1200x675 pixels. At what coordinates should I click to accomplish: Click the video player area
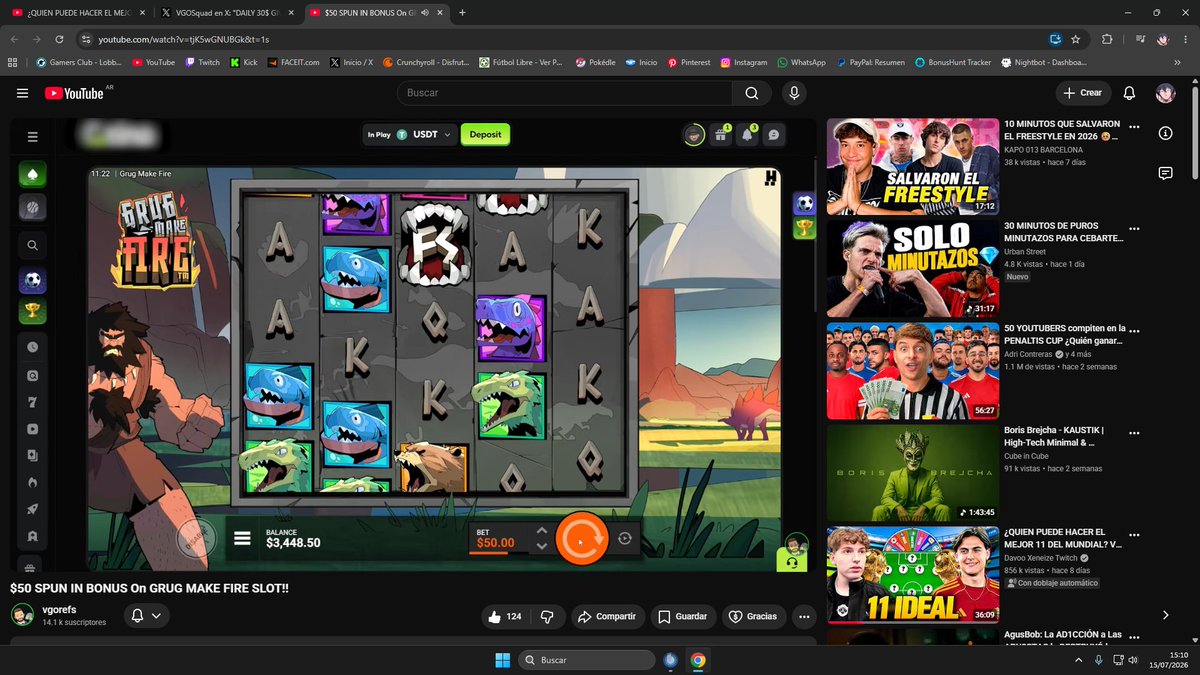(413, 346)
